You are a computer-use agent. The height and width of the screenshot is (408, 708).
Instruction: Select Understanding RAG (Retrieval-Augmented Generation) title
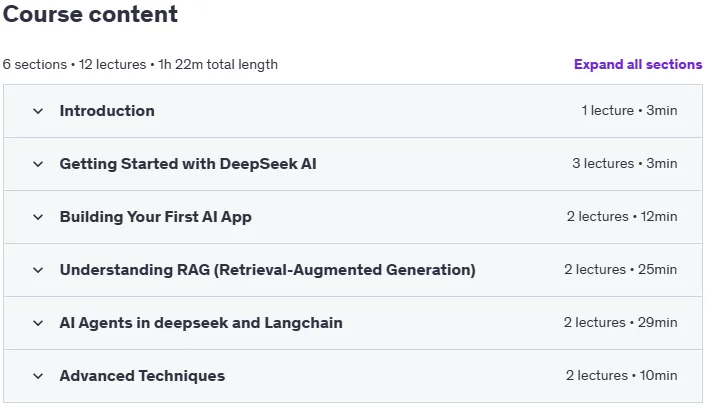click(267, 270)
